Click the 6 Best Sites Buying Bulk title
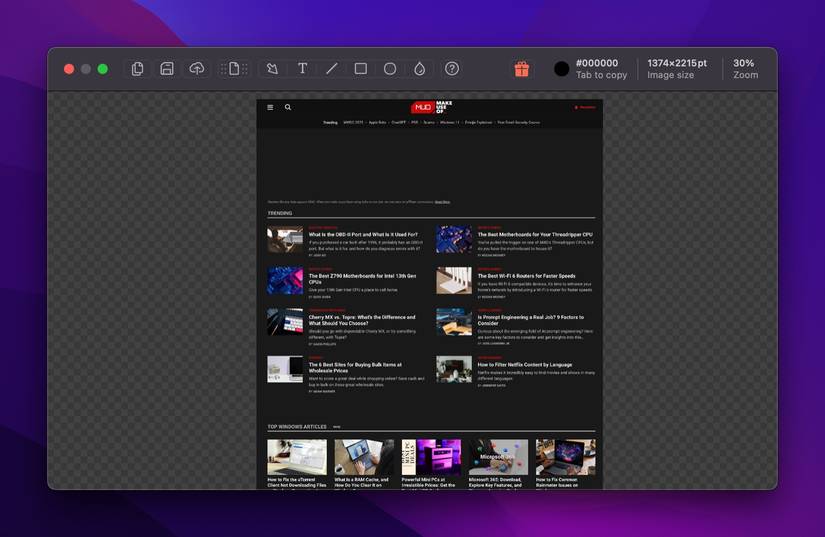This screenshot has width=825, height=537. [355, 368]
